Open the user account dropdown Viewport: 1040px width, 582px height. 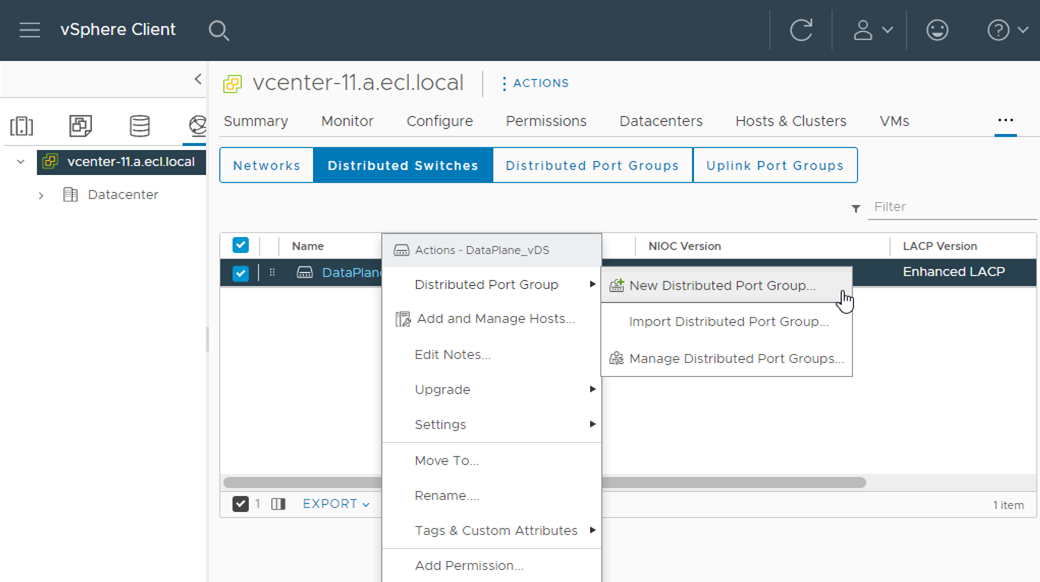pyautogui.click(x=872, y=30)
